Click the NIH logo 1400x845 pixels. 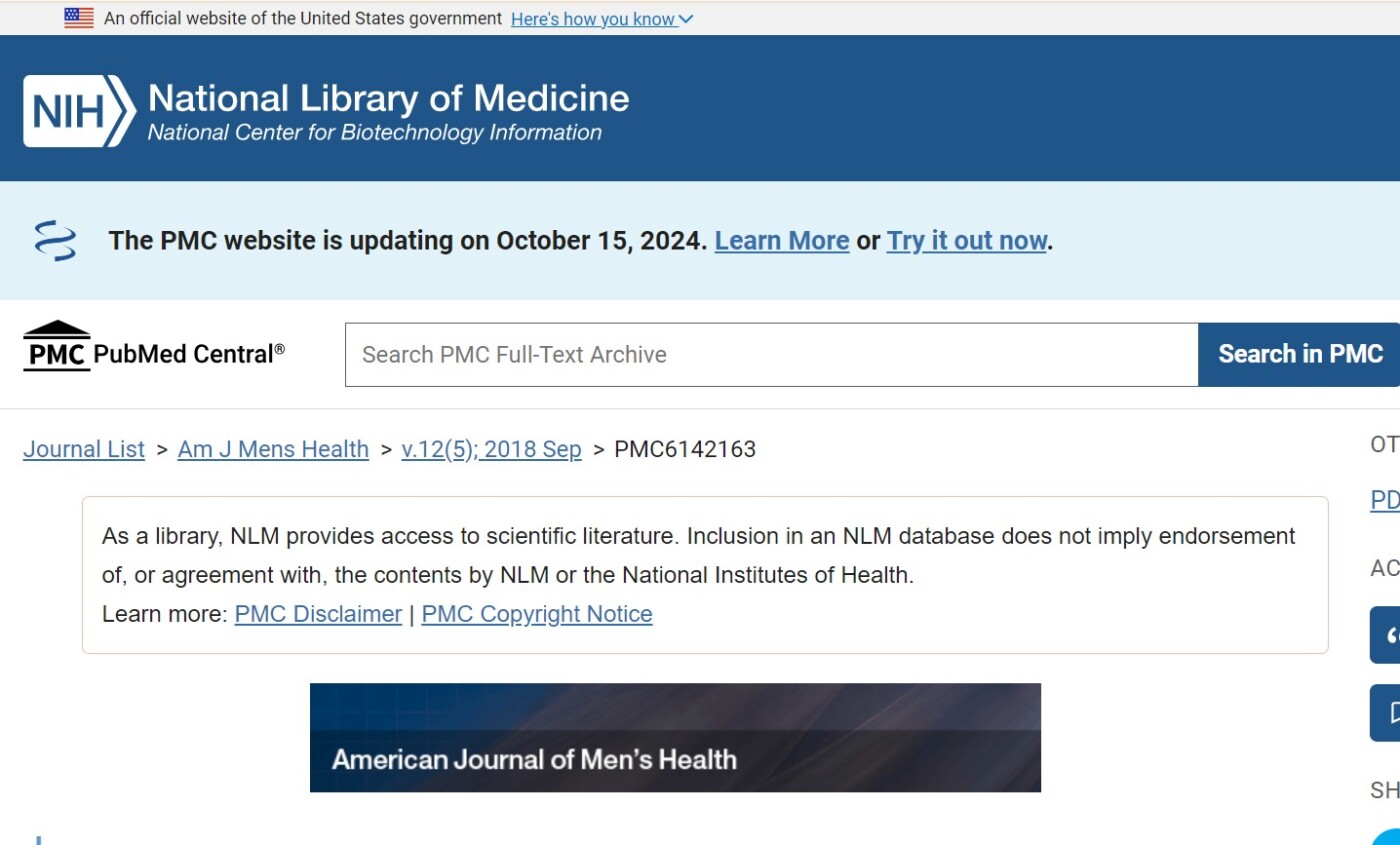[79, 111]
